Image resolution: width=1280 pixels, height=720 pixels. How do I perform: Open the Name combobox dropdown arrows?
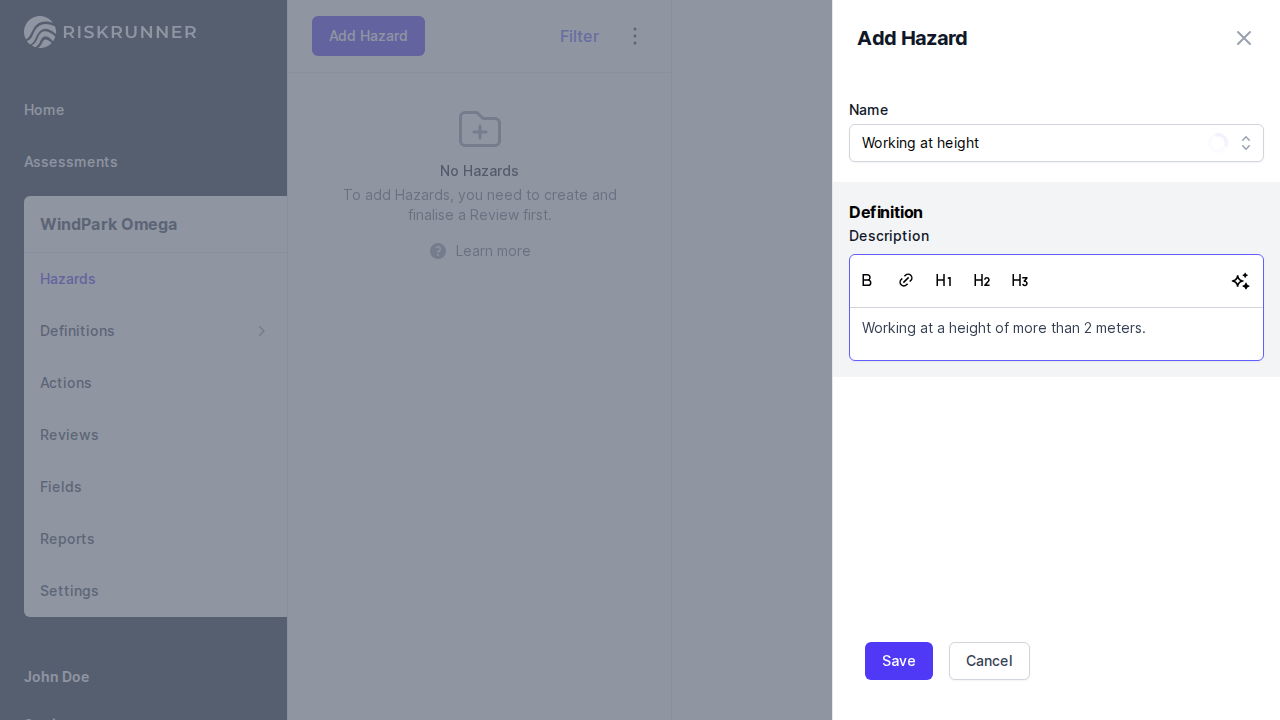tap(1246, 143)
